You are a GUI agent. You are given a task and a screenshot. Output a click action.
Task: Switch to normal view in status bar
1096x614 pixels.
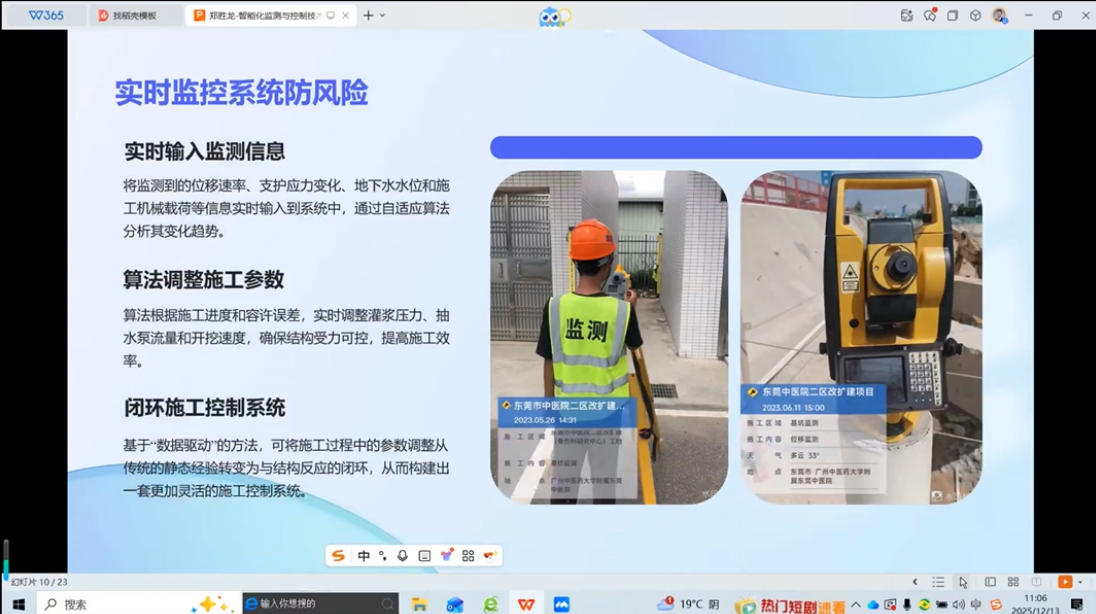(990, 582)
